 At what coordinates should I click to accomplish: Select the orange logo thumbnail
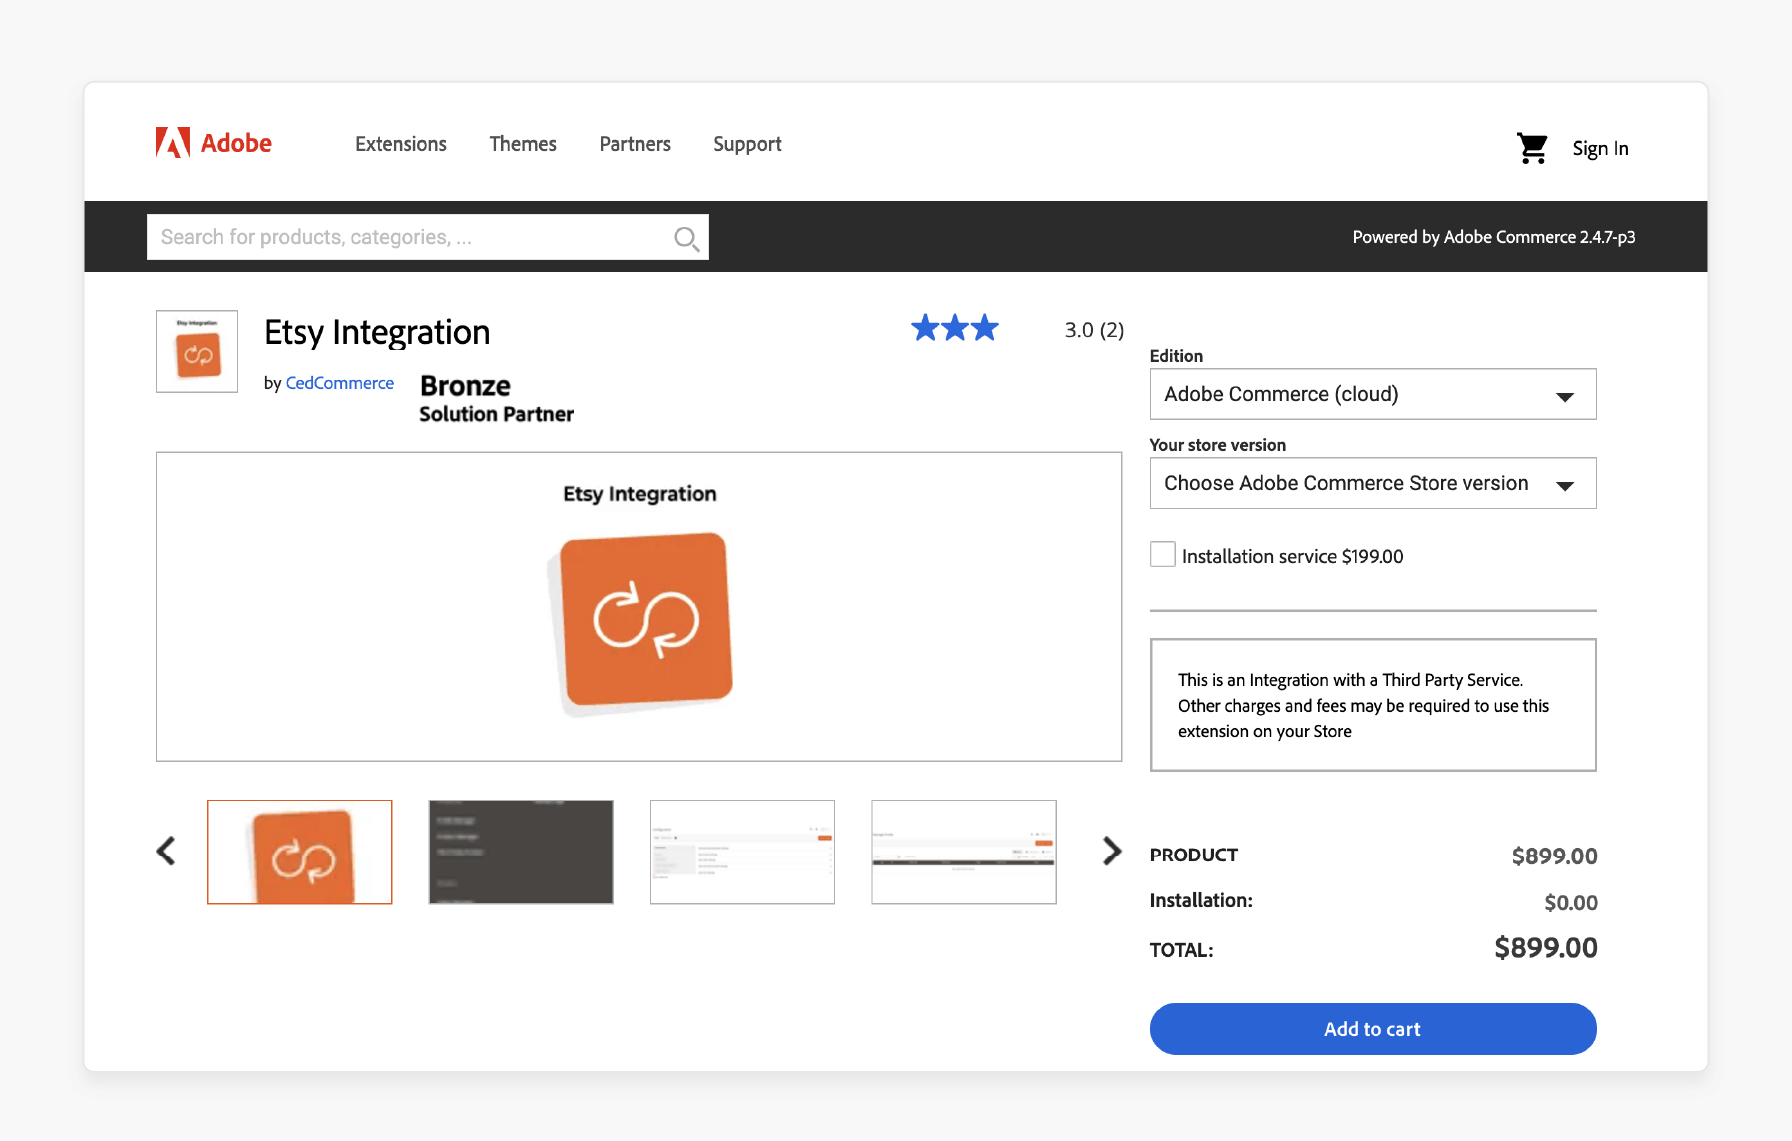[x=300, y=852]
